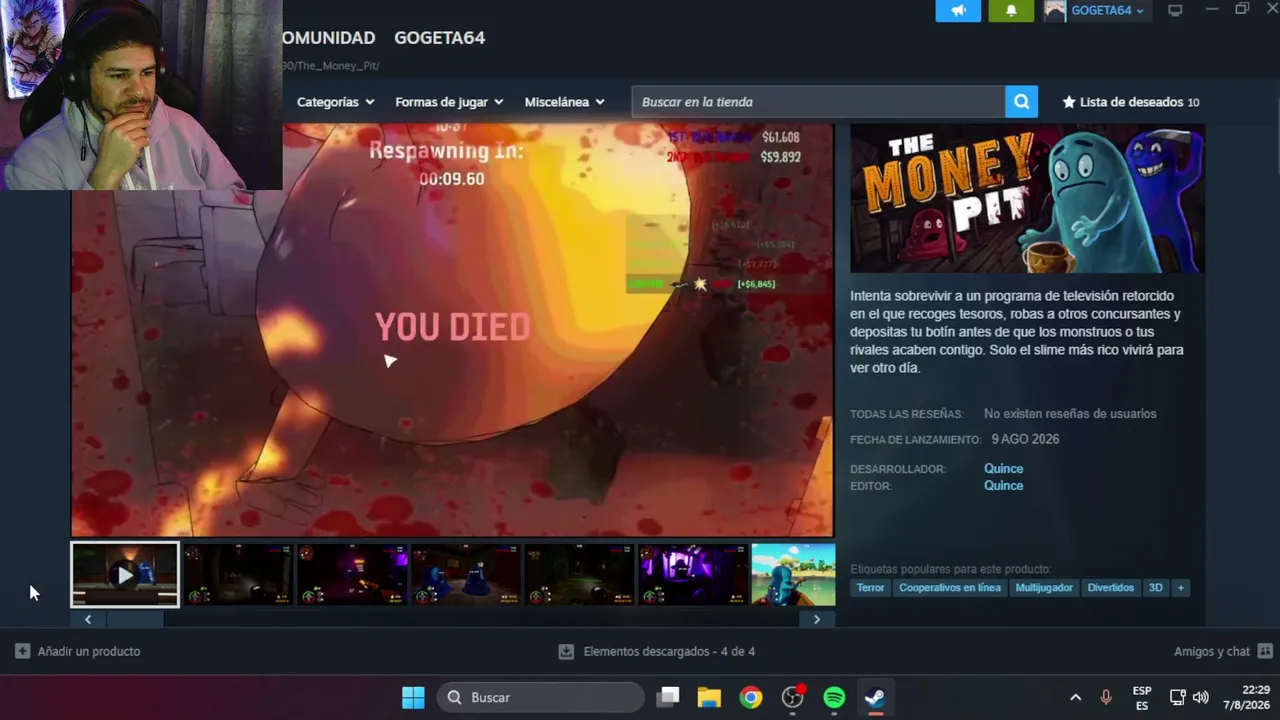Click the blue search magnifier button
The height and width of the screenshot is (720, 1280).
[x=1021, y=102]
